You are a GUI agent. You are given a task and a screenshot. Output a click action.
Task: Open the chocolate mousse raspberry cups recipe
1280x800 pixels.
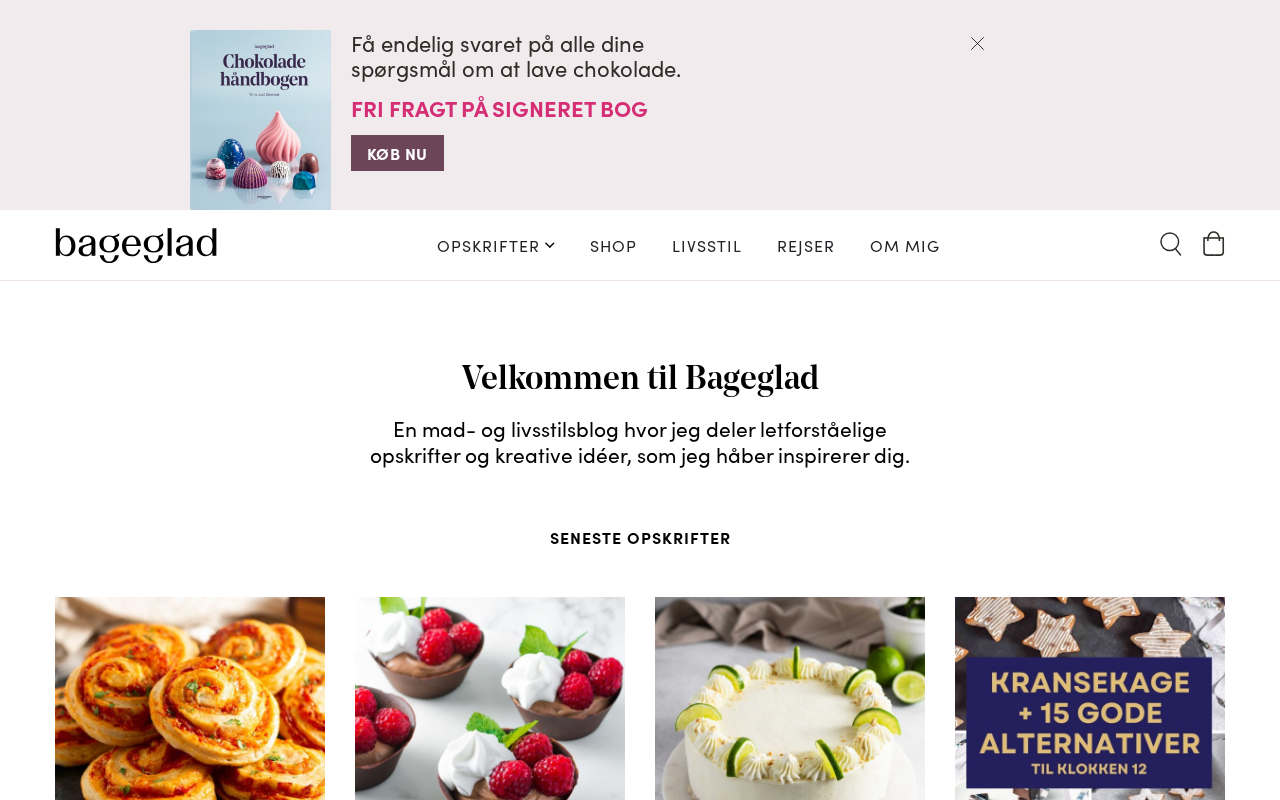tap(490, 698)
